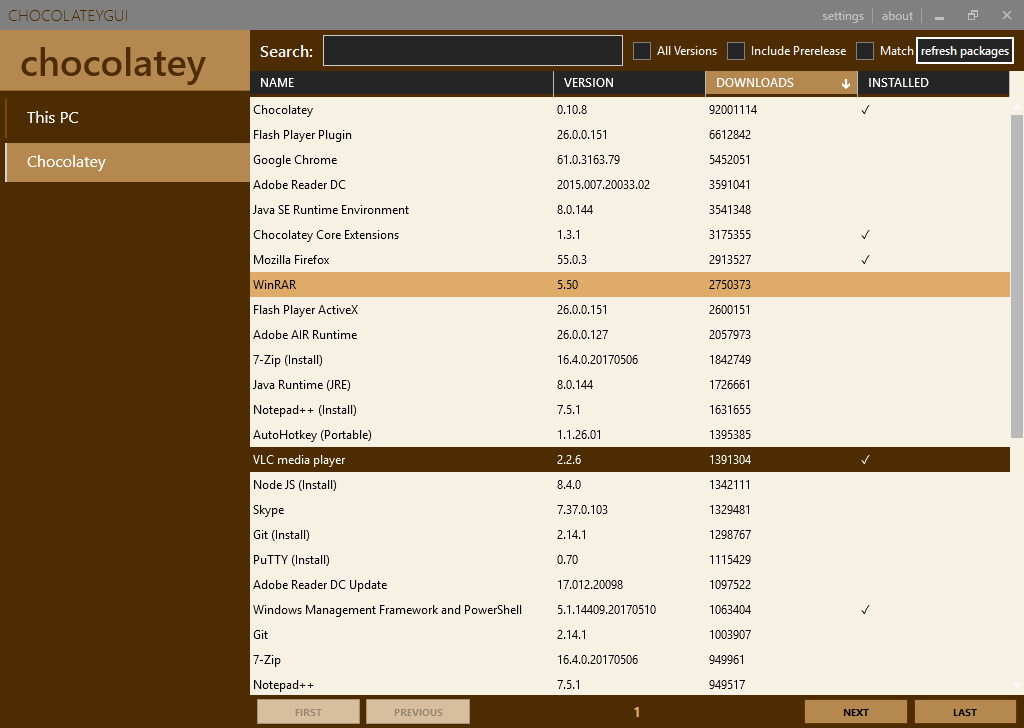Click the scroll-down arrow of package list
The image size is (1024, 728).
click(x=1016, y=685)
